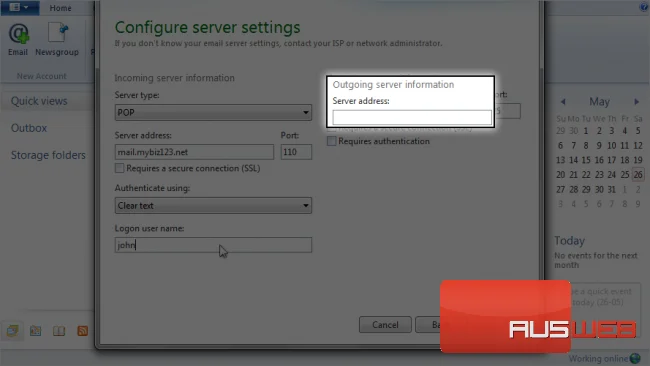This screenshot has width=650, height=366.
Task: Check the Requires authentication box
Action: point(332,141)
